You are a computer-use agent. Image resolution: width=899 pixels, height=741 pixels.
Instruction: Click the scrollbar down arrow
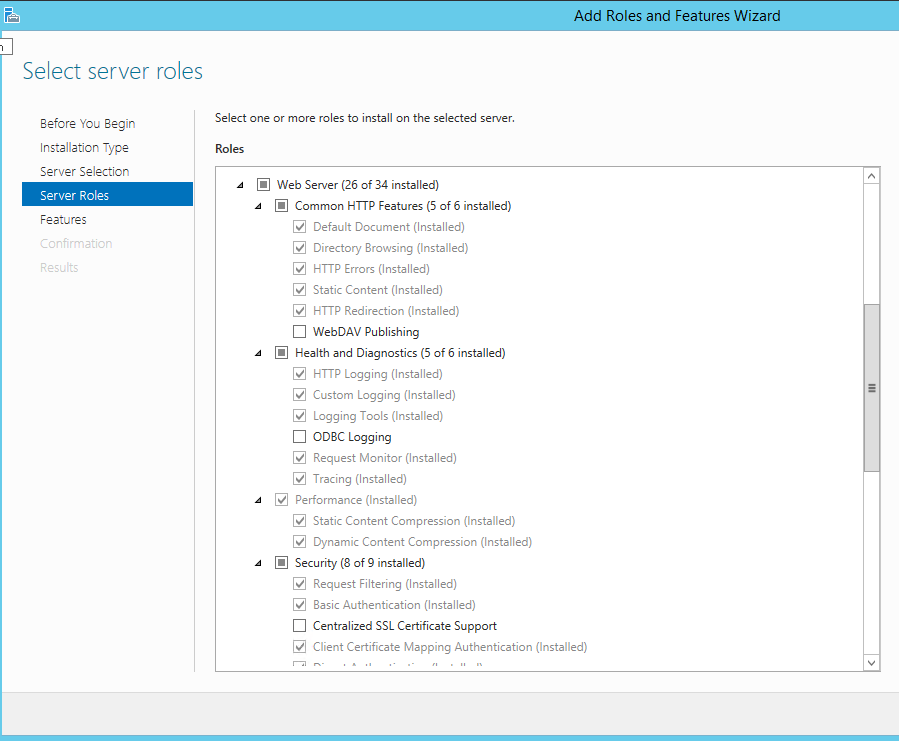(870, 662)
